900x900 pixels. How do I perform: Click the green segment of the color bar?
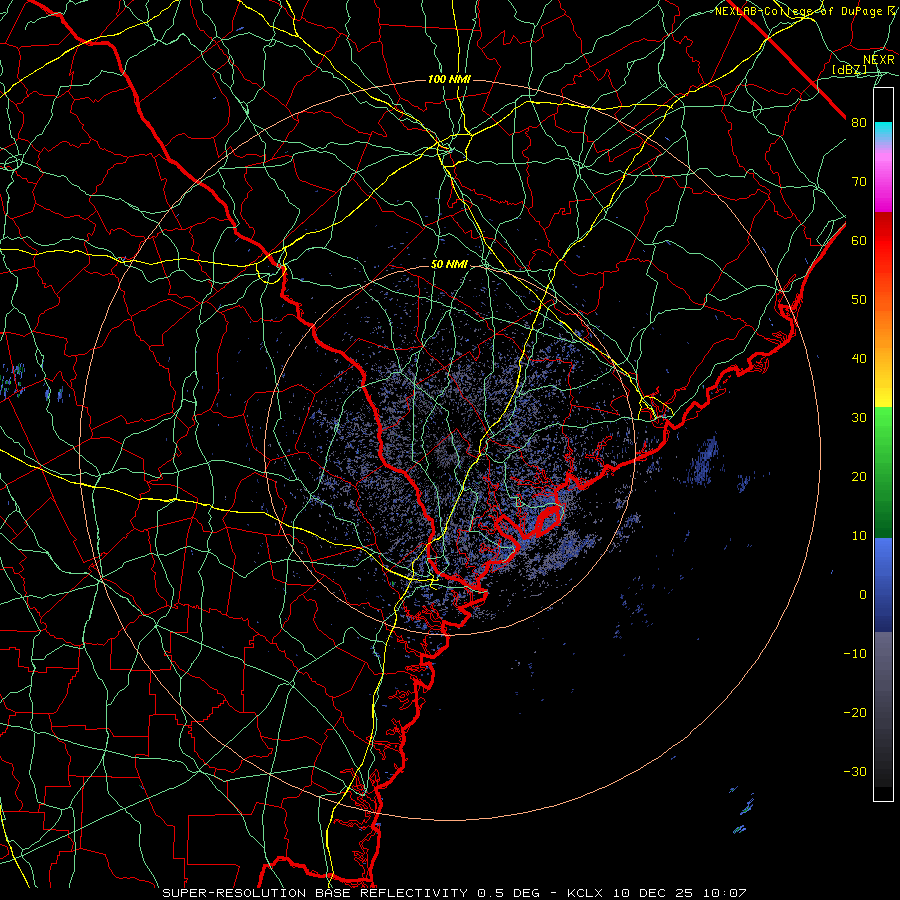(883, 472)
